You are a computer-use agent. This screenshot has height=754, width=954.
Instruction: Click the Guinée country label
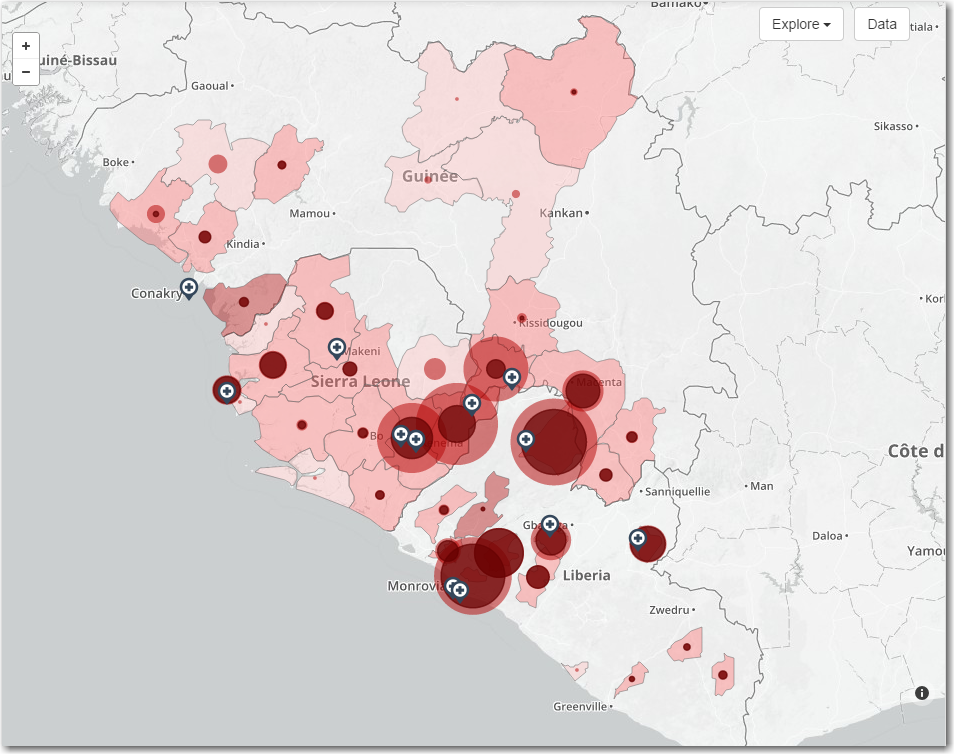(x=430, y=176)
